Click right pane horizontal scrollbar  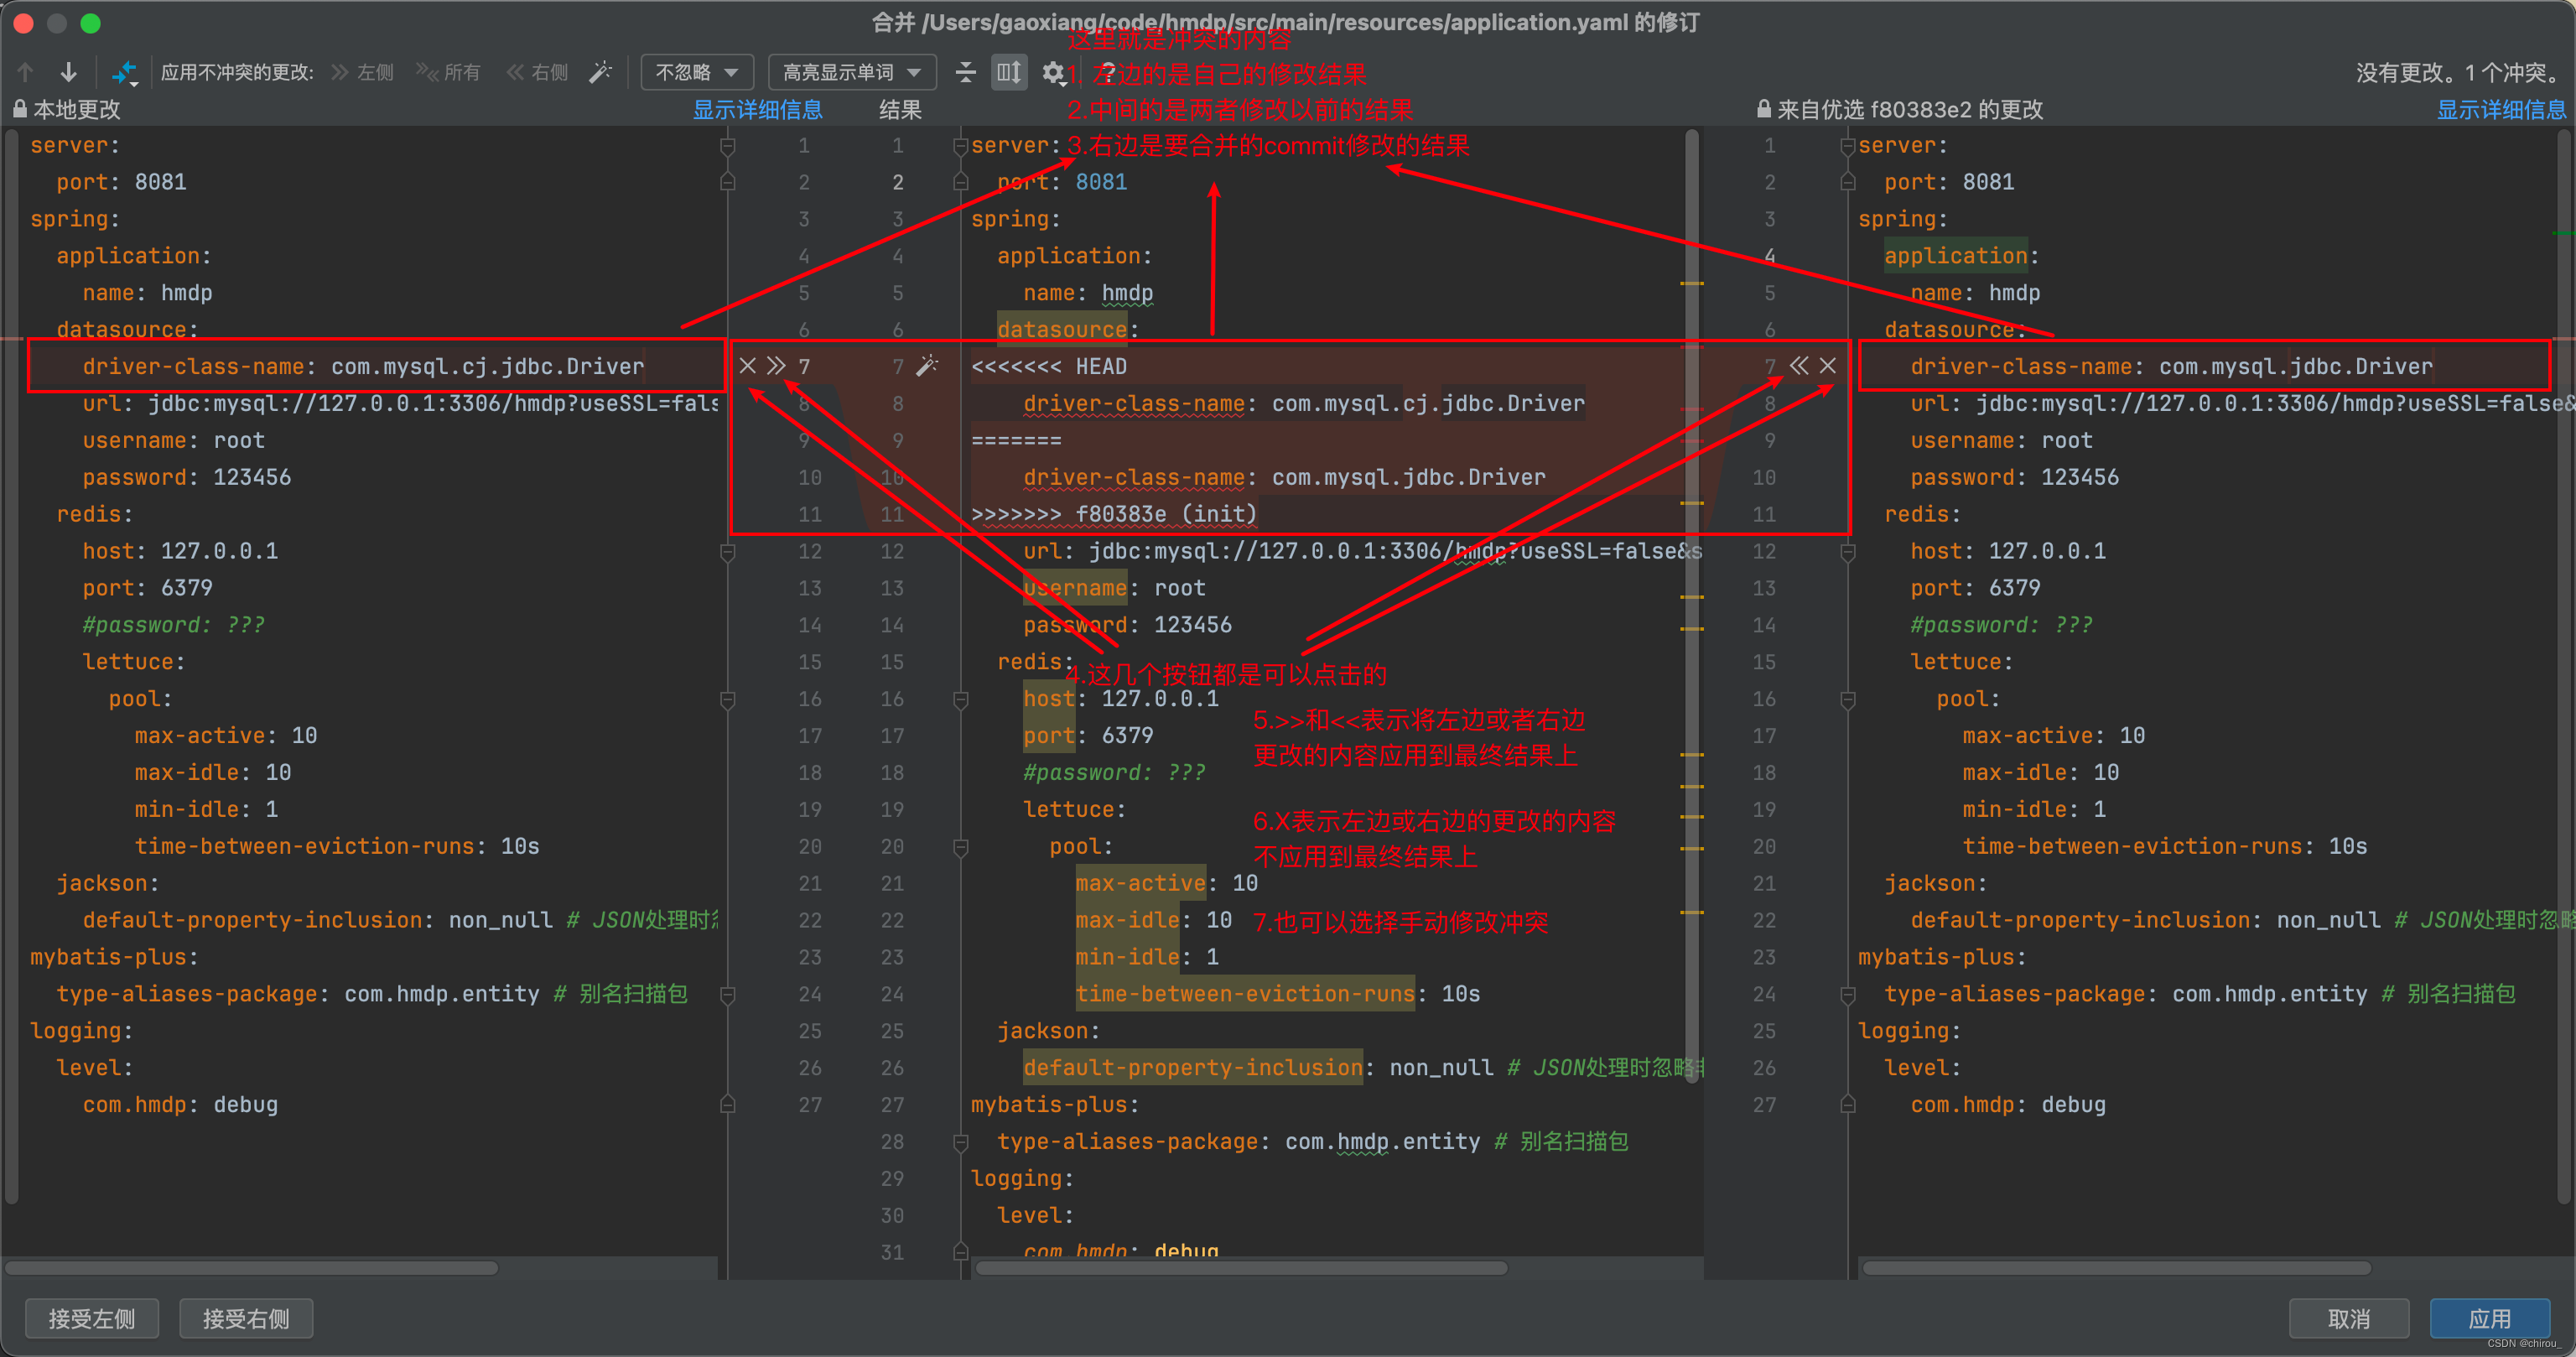tap(2117, 1268)
